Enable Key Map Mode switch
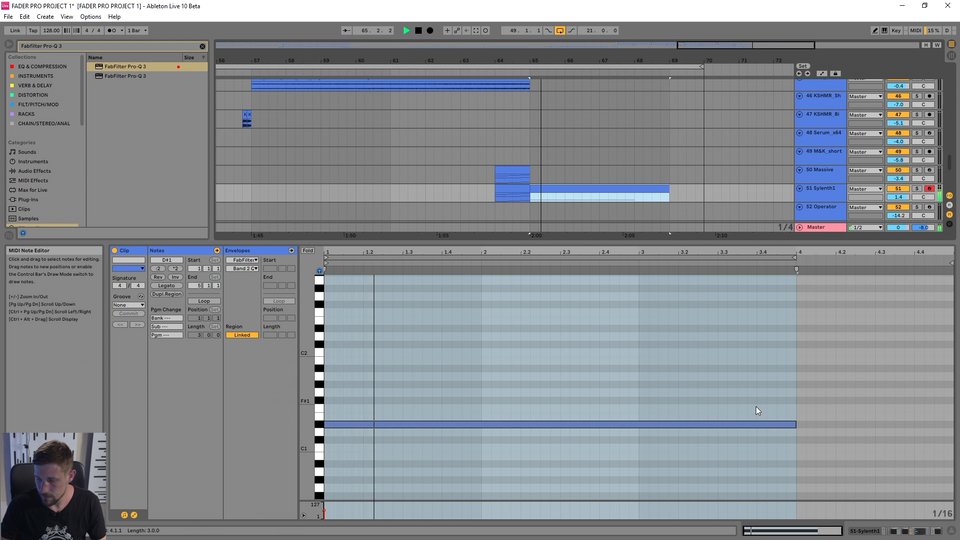The height and width of the screenshot is (540, 960). coord(896,30)
